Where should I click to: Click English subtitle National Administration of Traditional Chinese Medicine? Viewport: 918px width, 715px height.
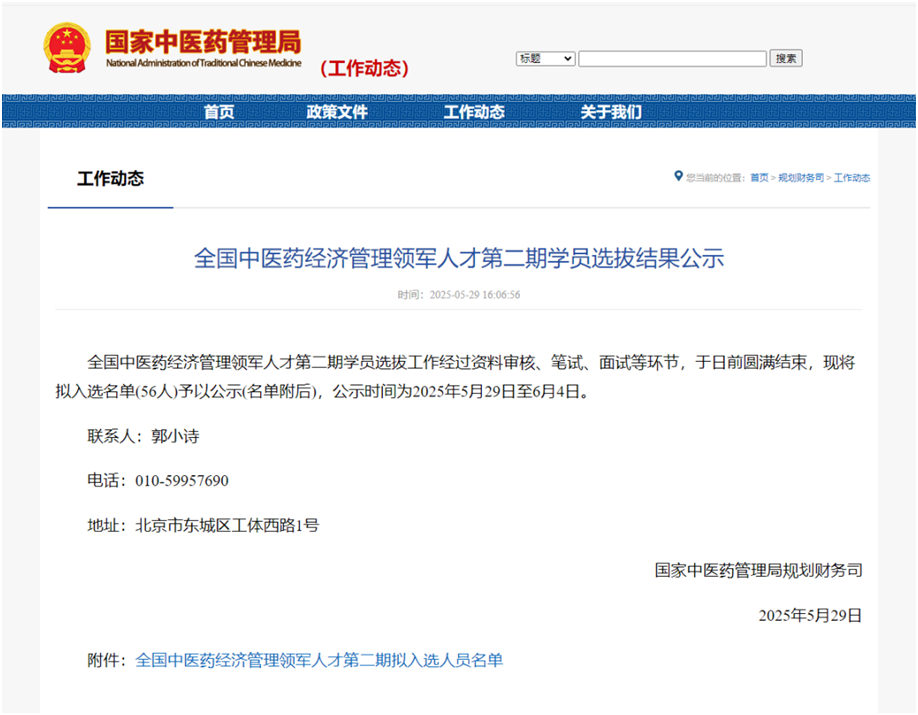204,63
